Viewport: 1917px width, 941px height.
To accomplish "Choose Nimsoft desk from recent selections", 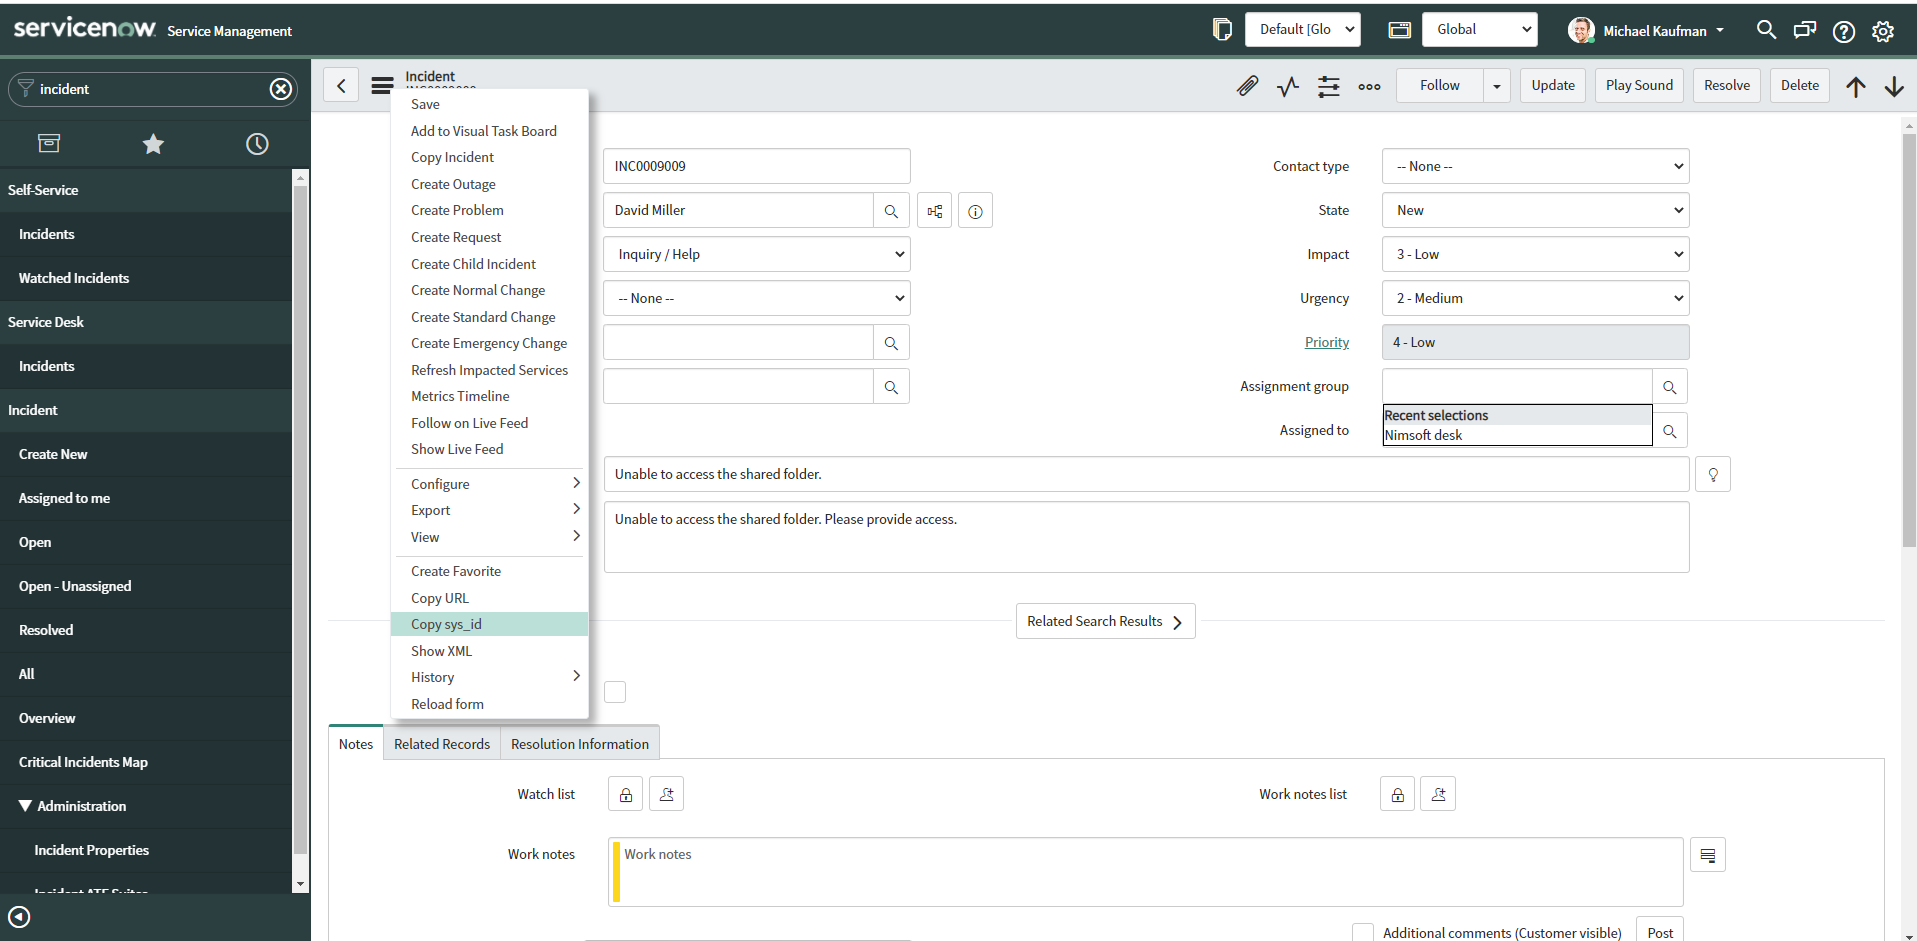I will coord(1424,435).
